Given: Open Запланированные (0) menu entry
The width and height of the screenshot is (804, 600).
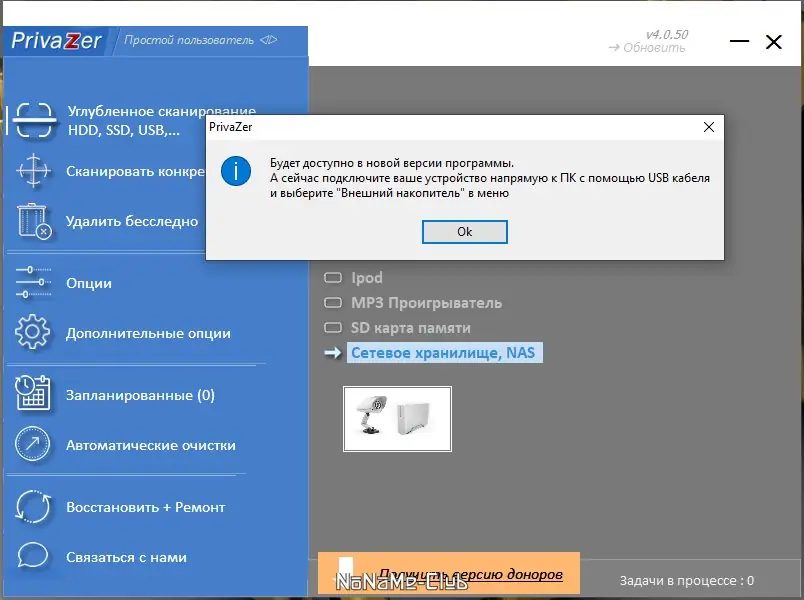Looking at the screenshot, I should click(x=140, y=395).
